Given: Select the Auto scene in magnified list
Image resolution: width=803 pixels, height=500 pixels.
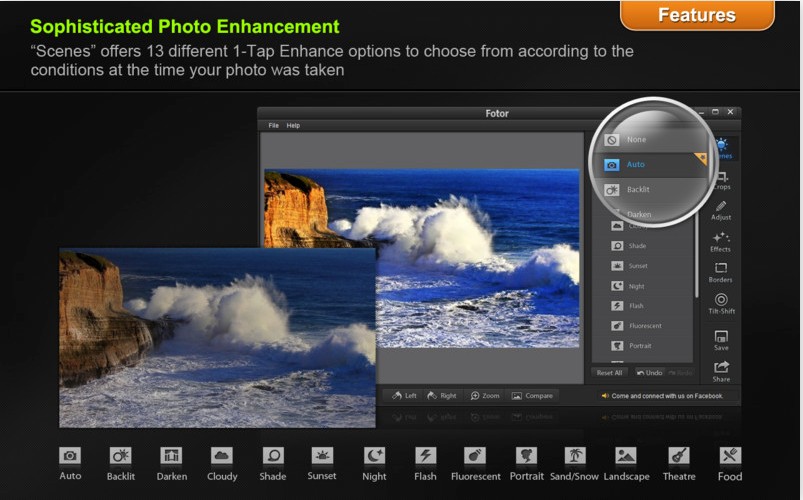Looking at the screenshot, I should click(649, 164).
